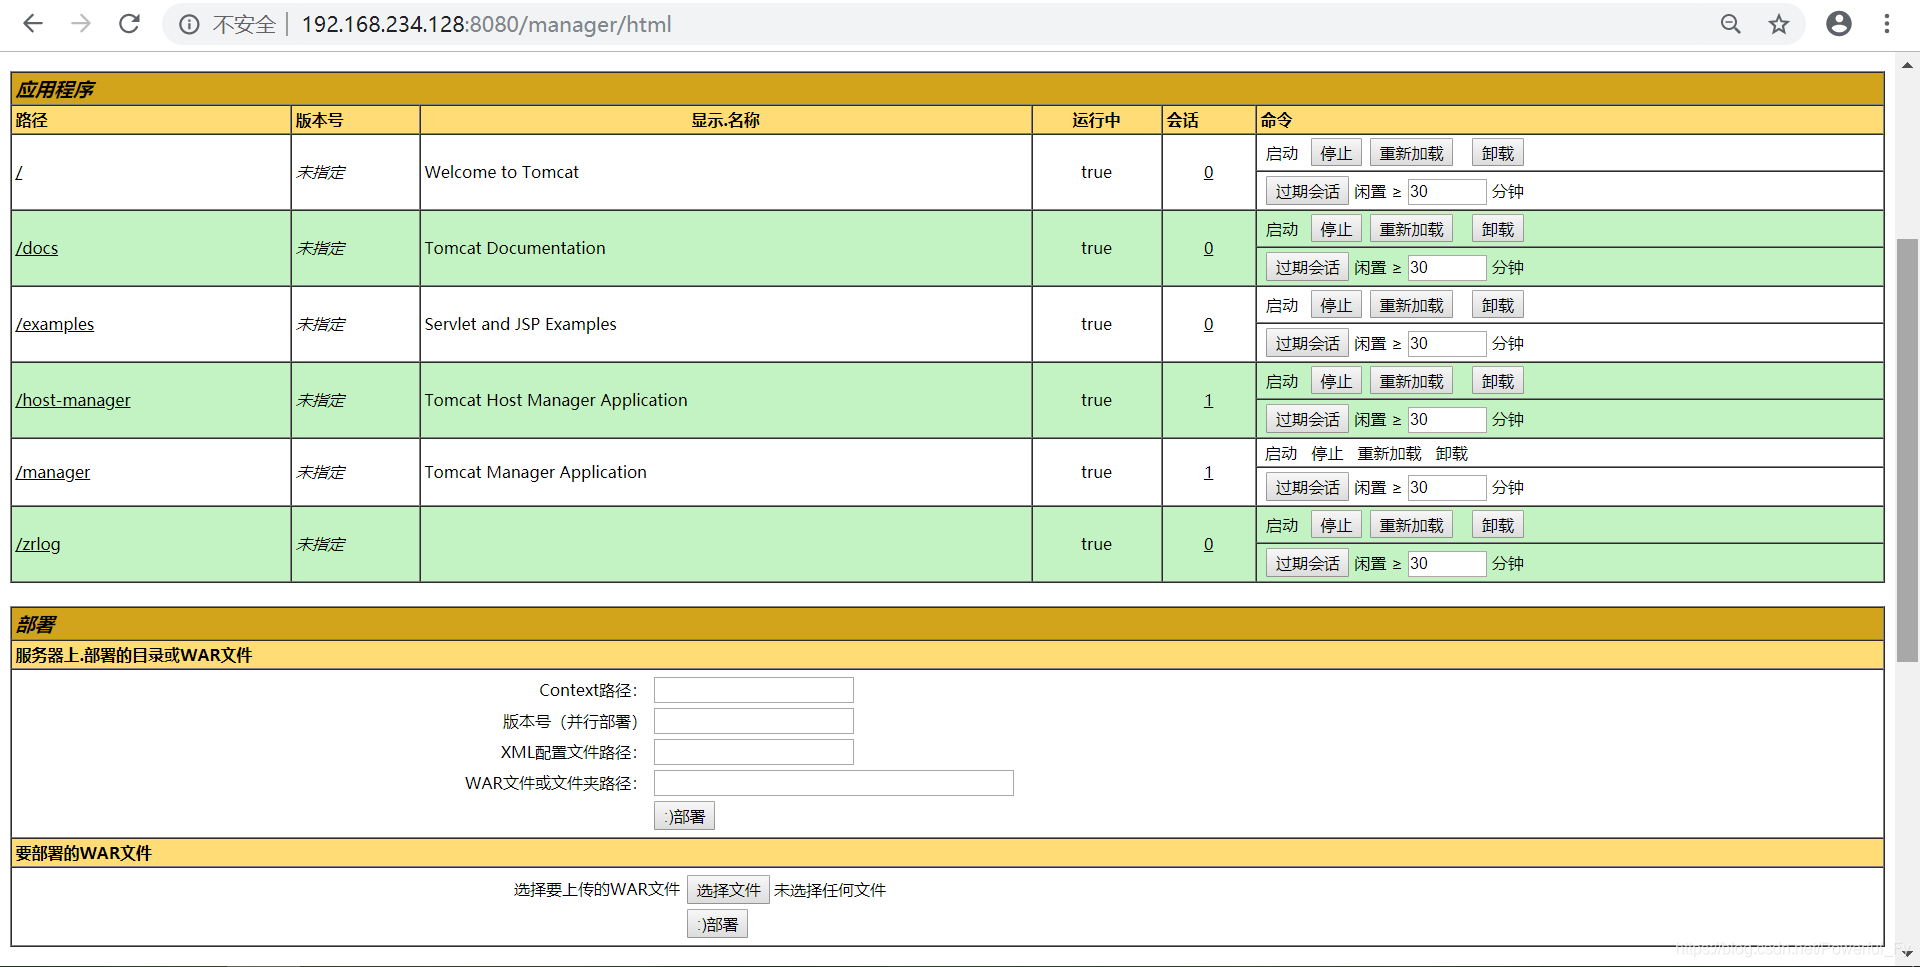
Task: Click idle minutes field for /manager
Action: point(1447,487)
